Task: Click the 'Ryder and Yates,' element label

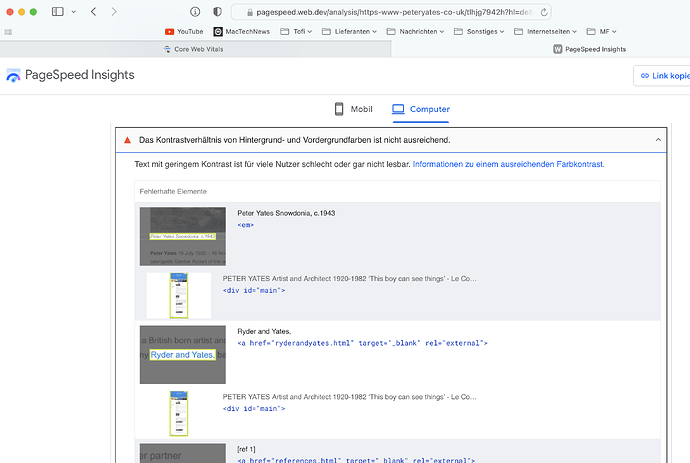Action: [x=264, y=331]
